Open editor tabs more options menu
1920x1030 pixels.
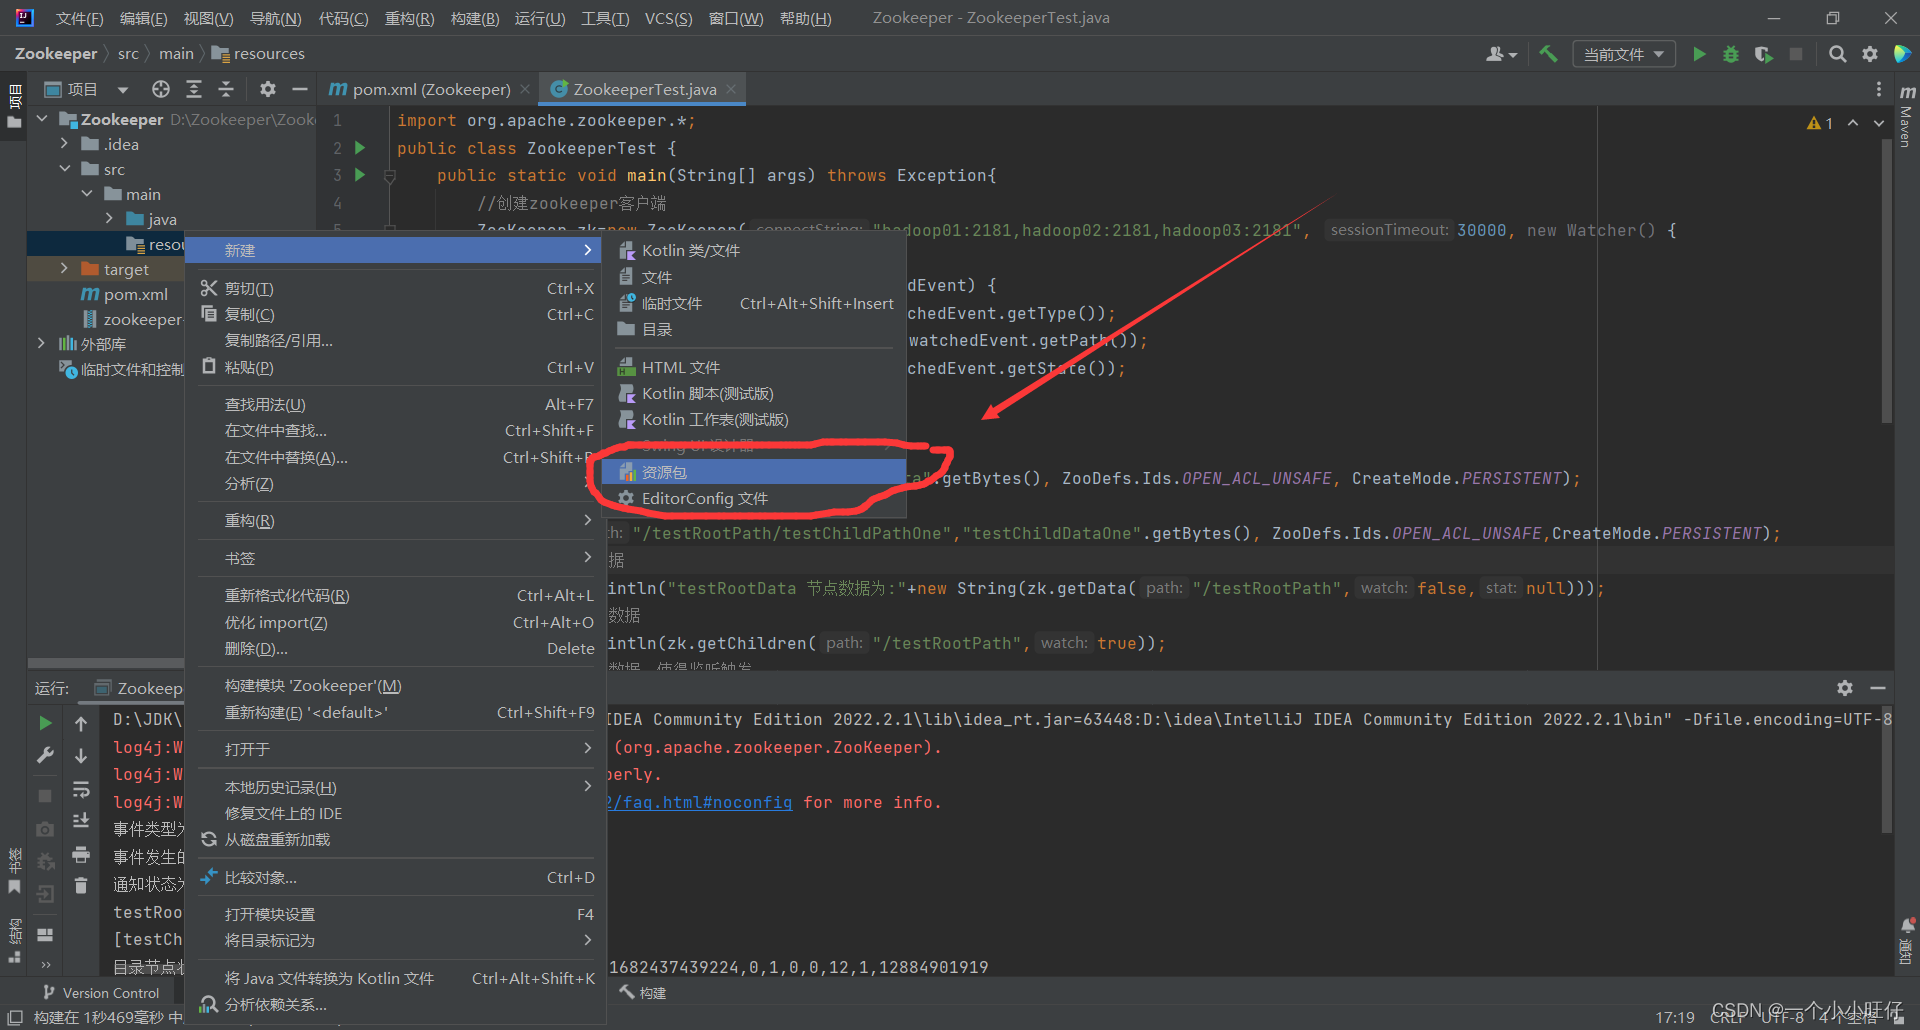point(1879,89)
